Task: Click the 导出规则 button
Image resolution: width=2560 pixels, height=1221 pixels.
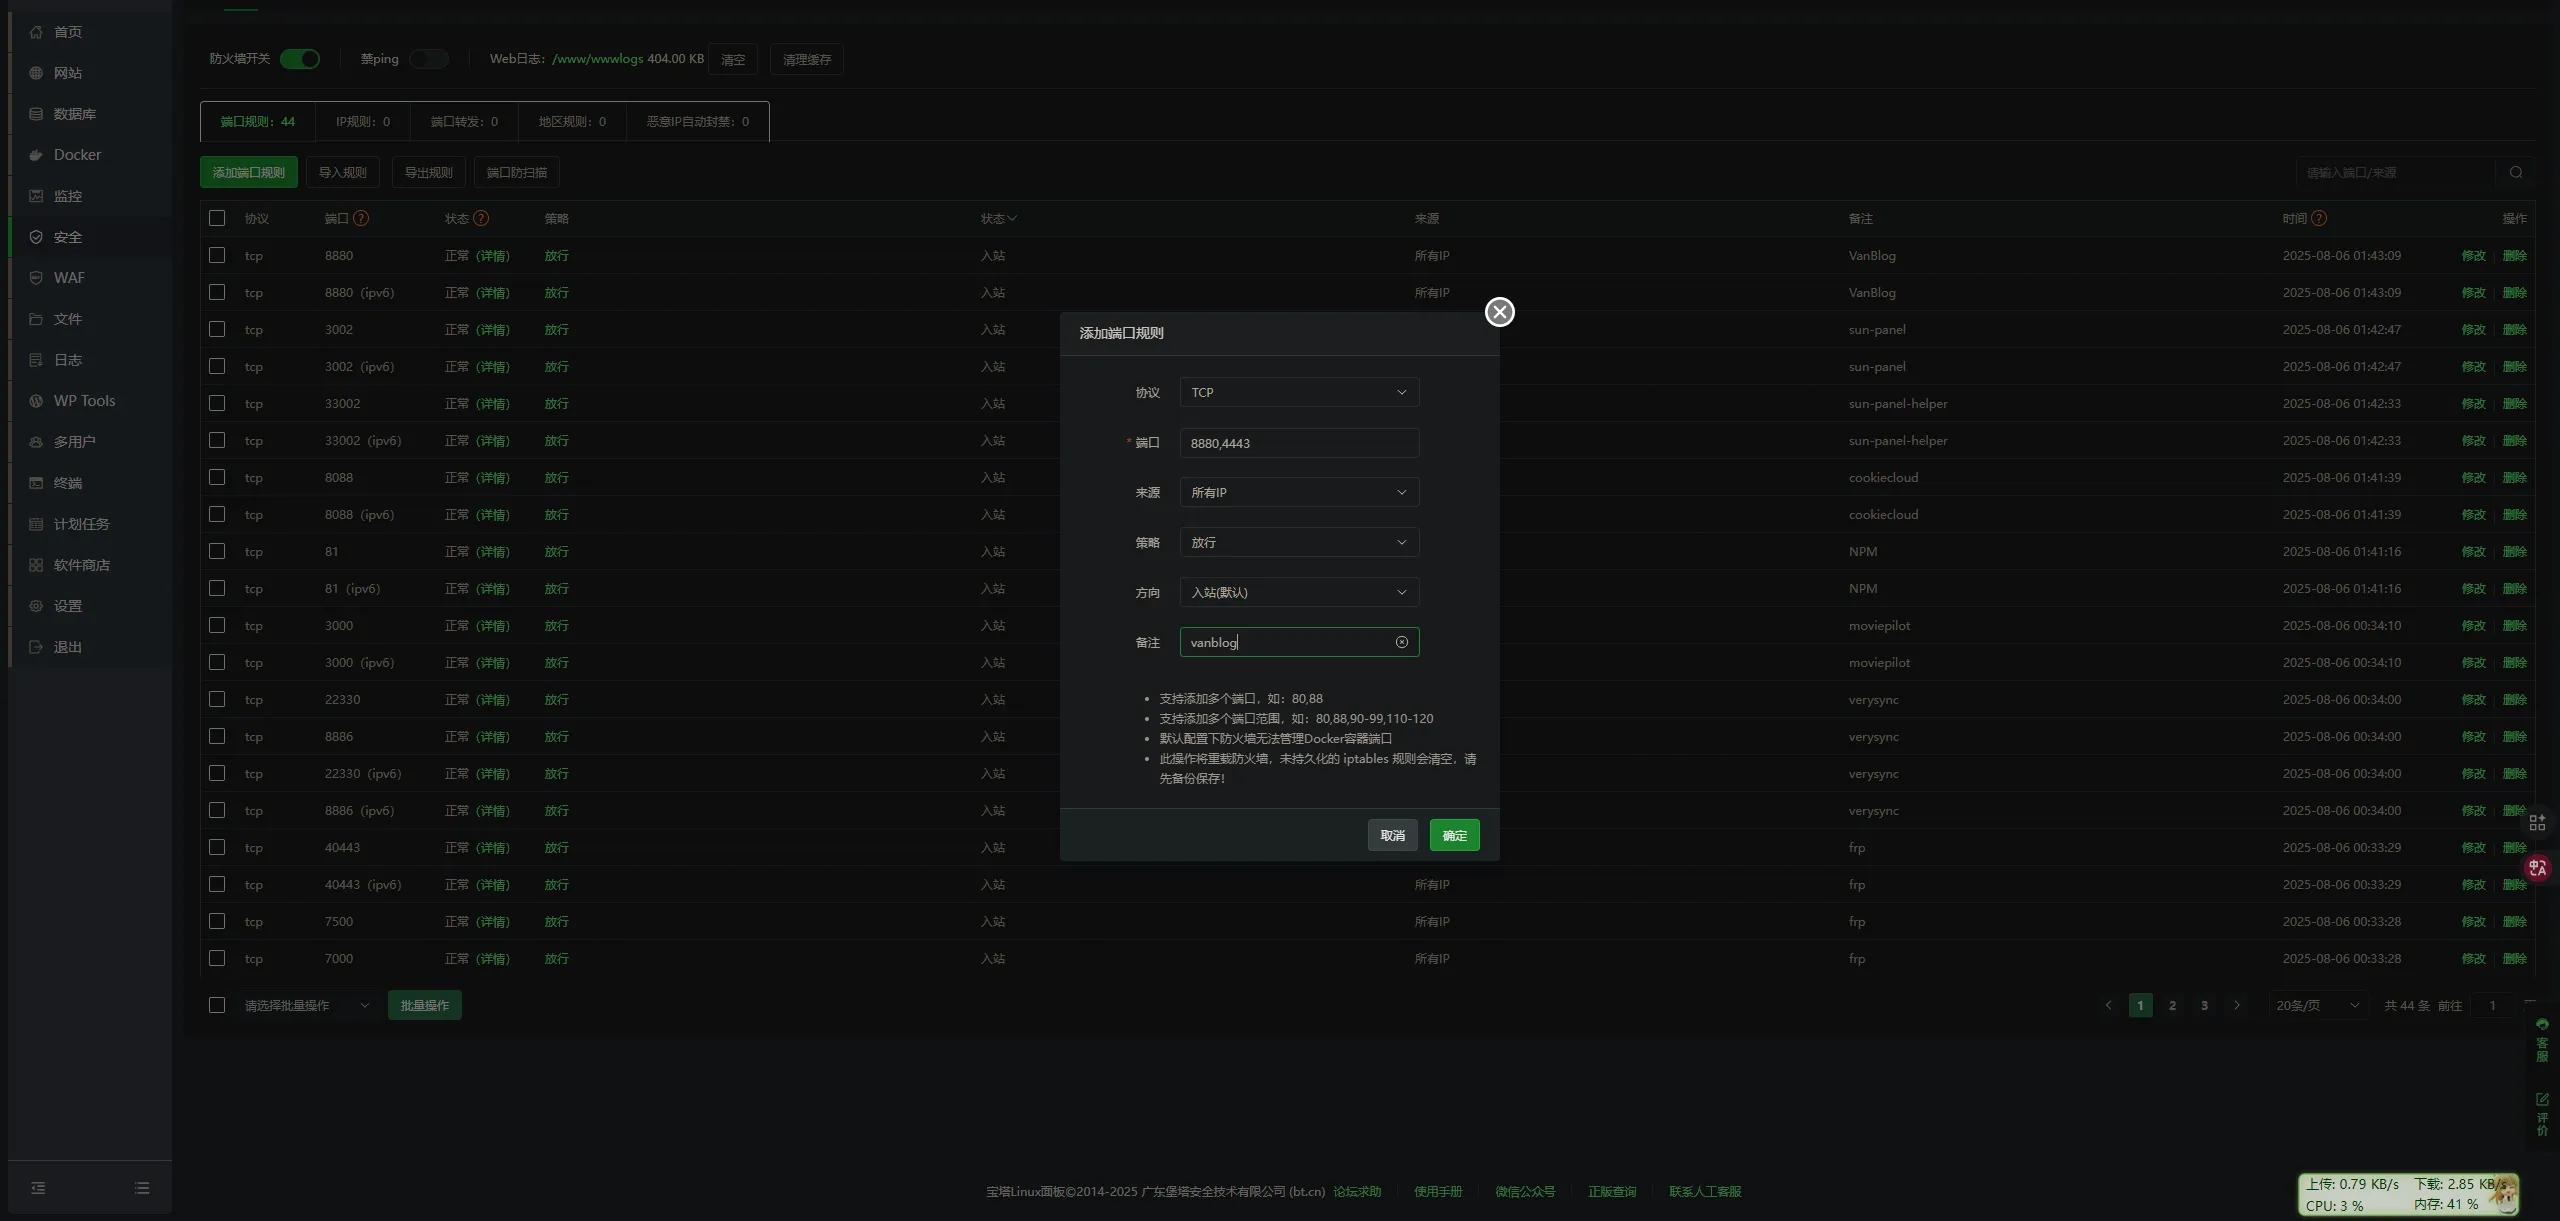Action: (x=429, y=172)
